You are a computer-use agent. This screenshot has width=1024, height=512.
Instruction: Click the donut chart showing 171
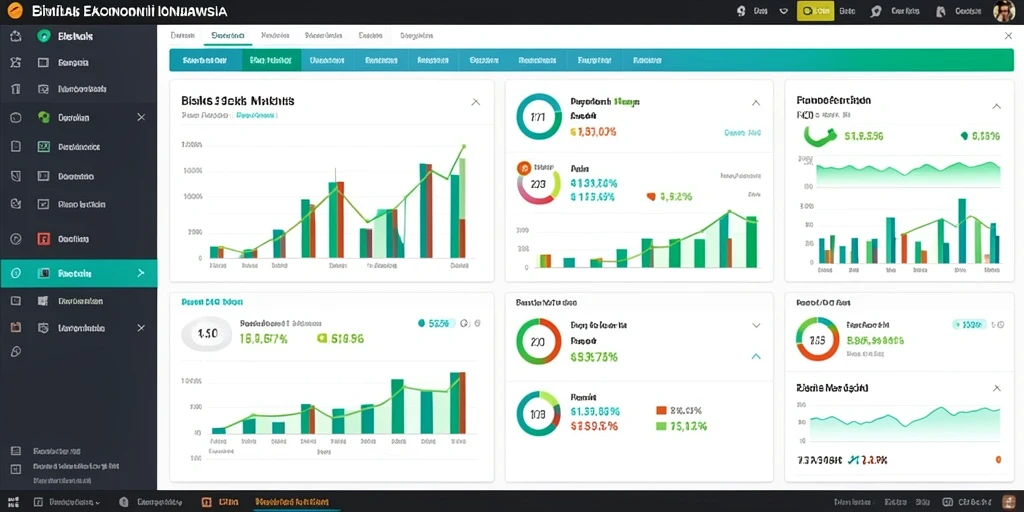click(x=539, y=118)
